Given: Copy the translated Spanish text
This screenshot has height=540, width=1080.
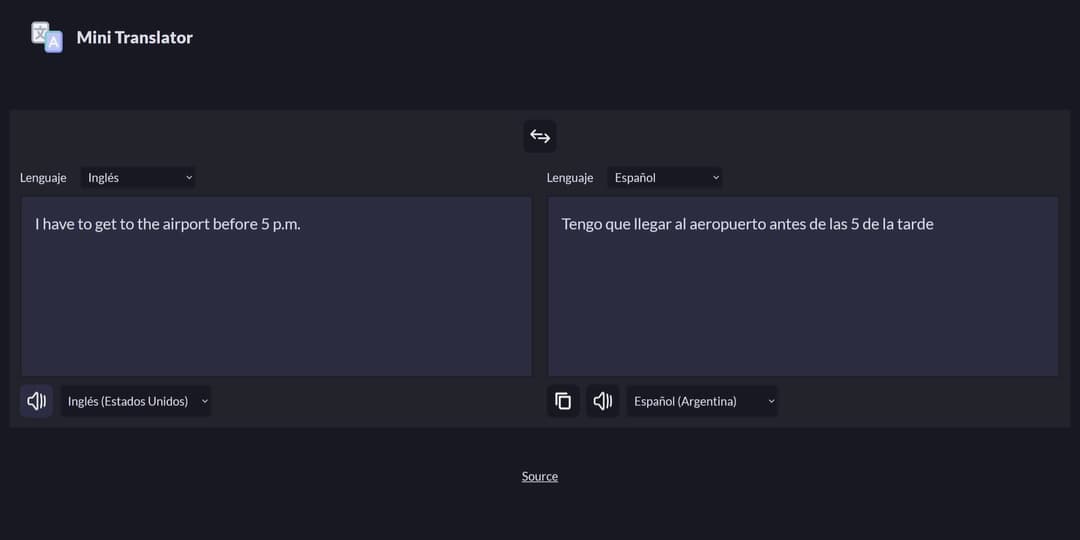Looking at the screenshot, I should click(563, 401).
